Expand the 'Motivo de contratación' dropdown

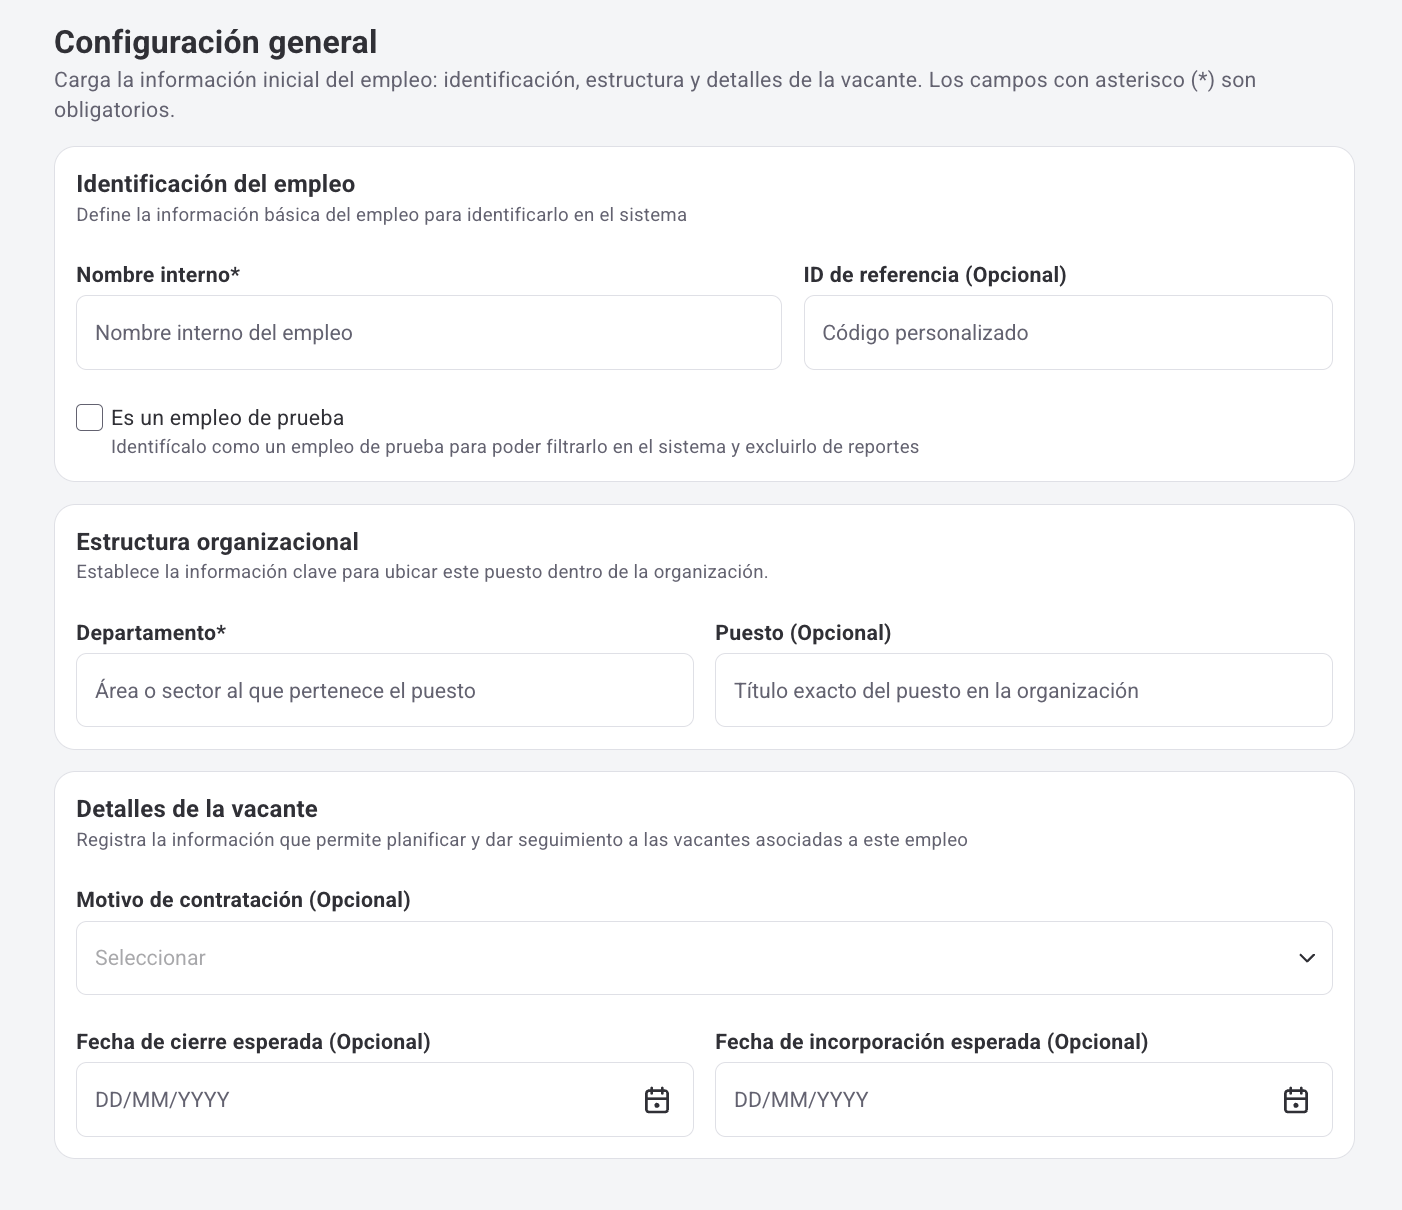point(703,957)
